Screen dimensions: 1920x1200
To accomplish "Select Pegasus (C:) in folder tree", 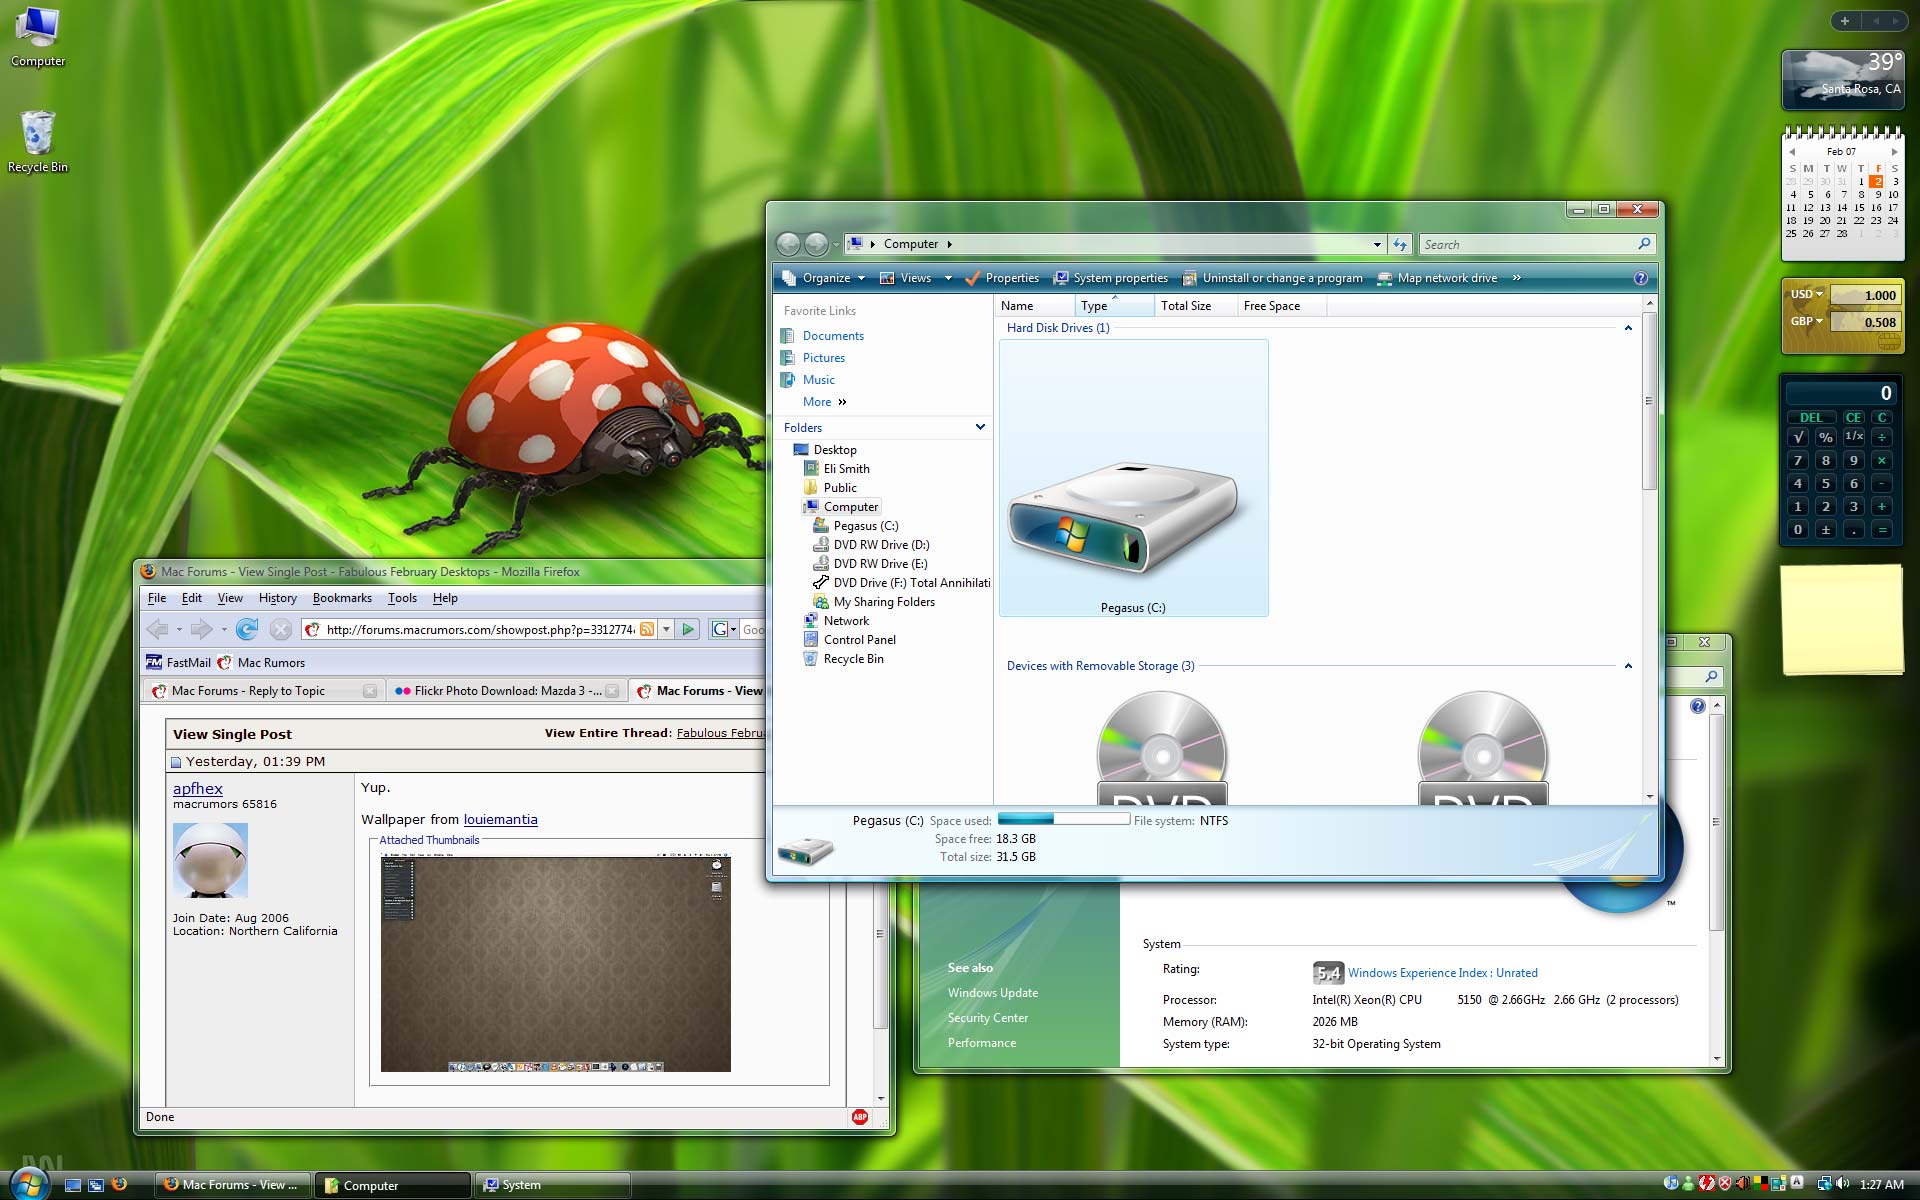I will (x=866, y=526).
